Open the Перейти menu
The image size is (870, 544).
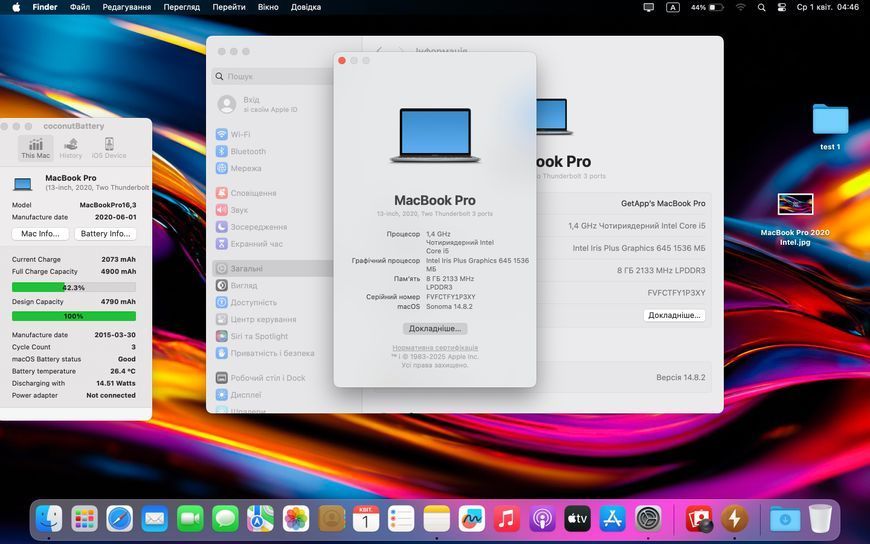tap(229, 7)
